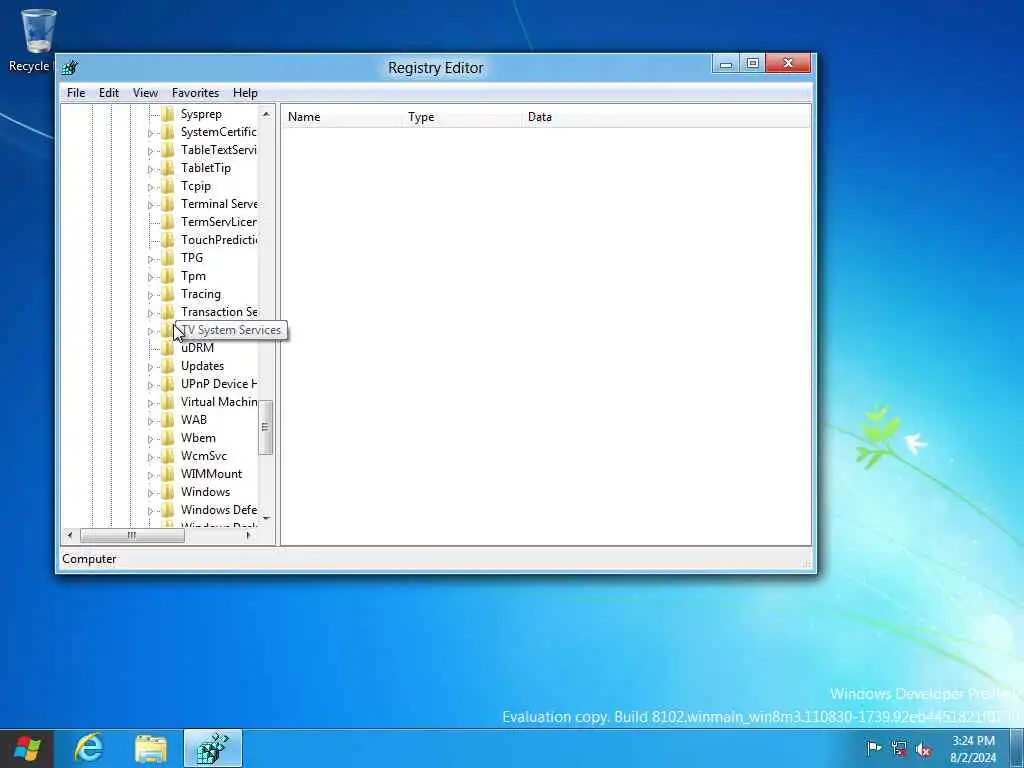Viewport: 1024px width, 768px height.
Task: Open network tray icon
Action: [x=899, y=748]
